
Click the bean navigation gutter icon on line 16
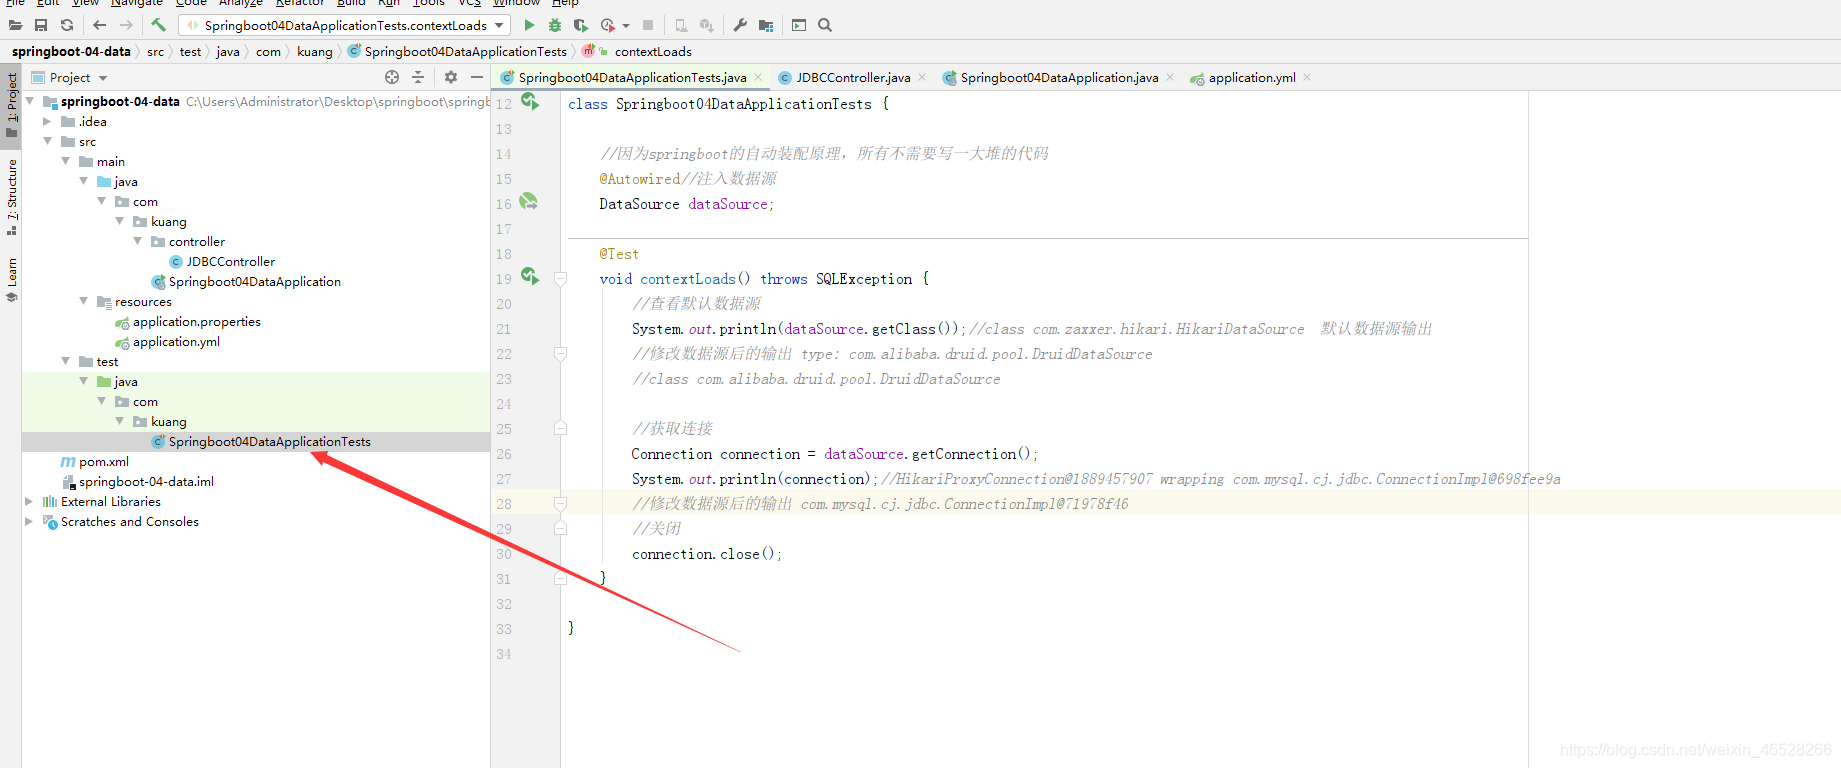click(x=529, y=201)
